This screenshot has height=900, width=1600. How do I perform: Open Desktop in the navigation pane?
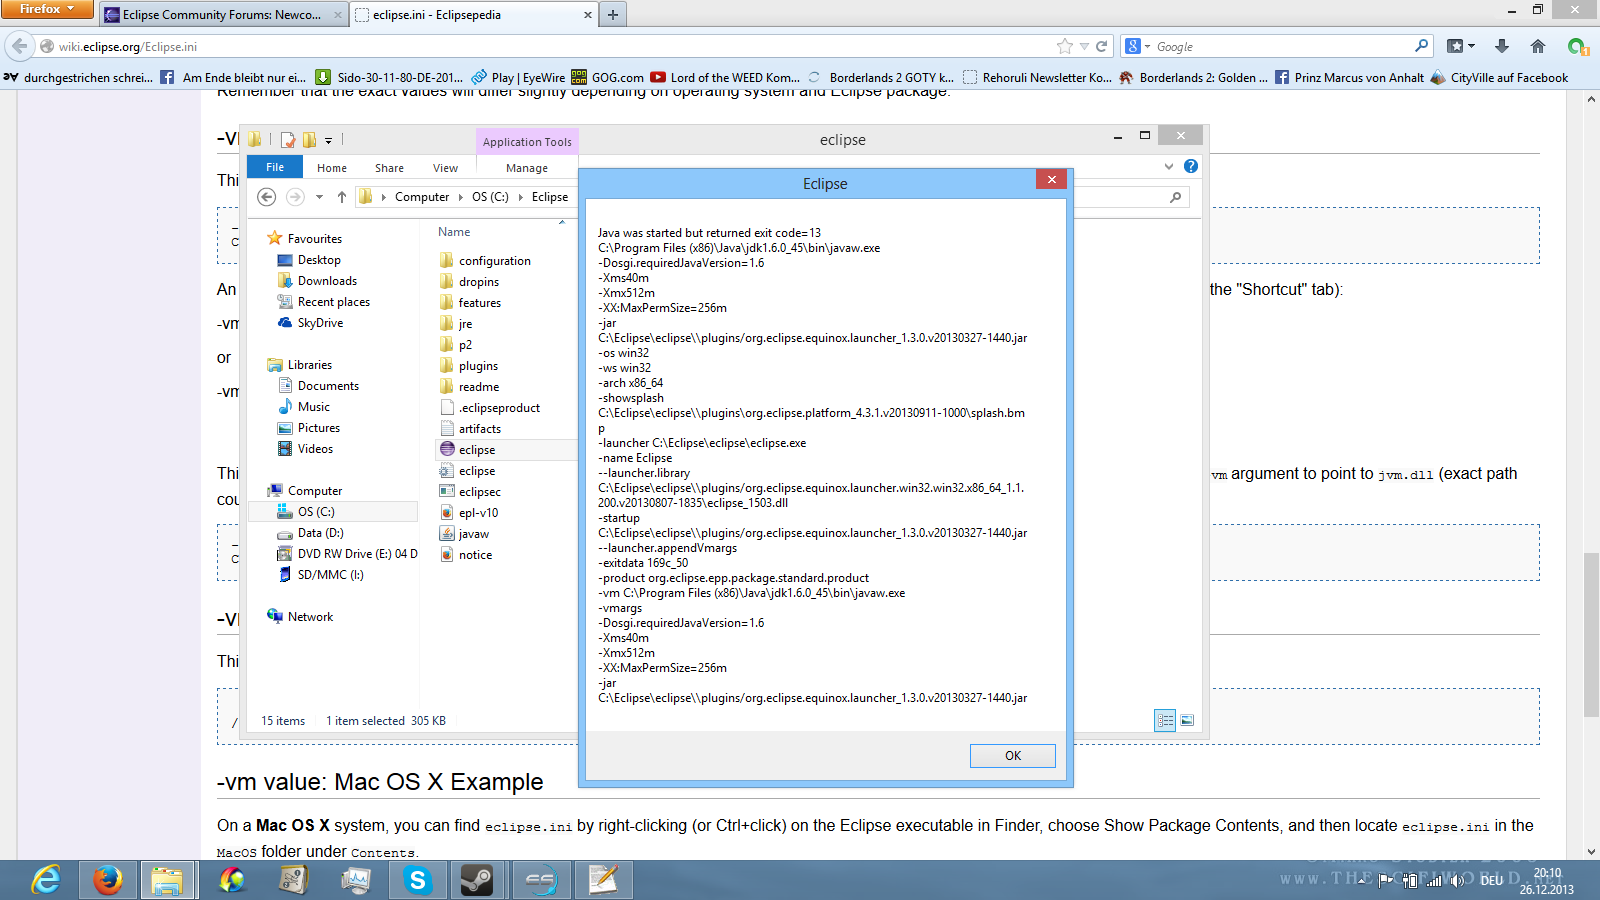(x=309, y=260)
